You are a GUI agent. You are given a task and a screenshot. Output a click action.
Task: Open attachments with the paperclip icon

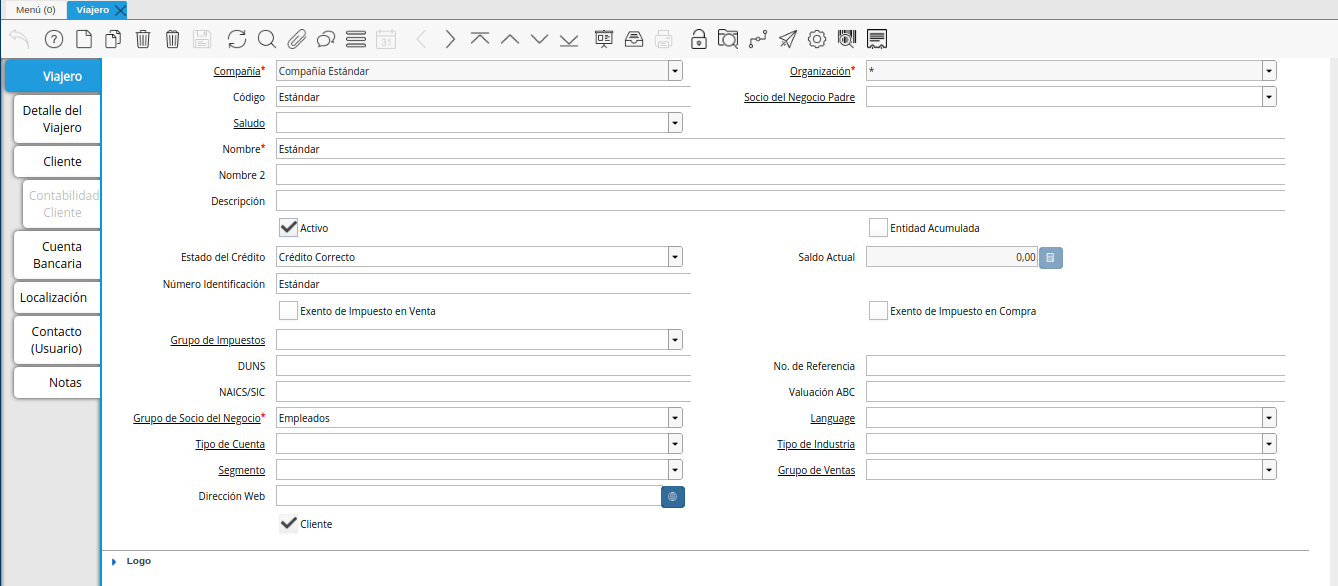point(296,39)
